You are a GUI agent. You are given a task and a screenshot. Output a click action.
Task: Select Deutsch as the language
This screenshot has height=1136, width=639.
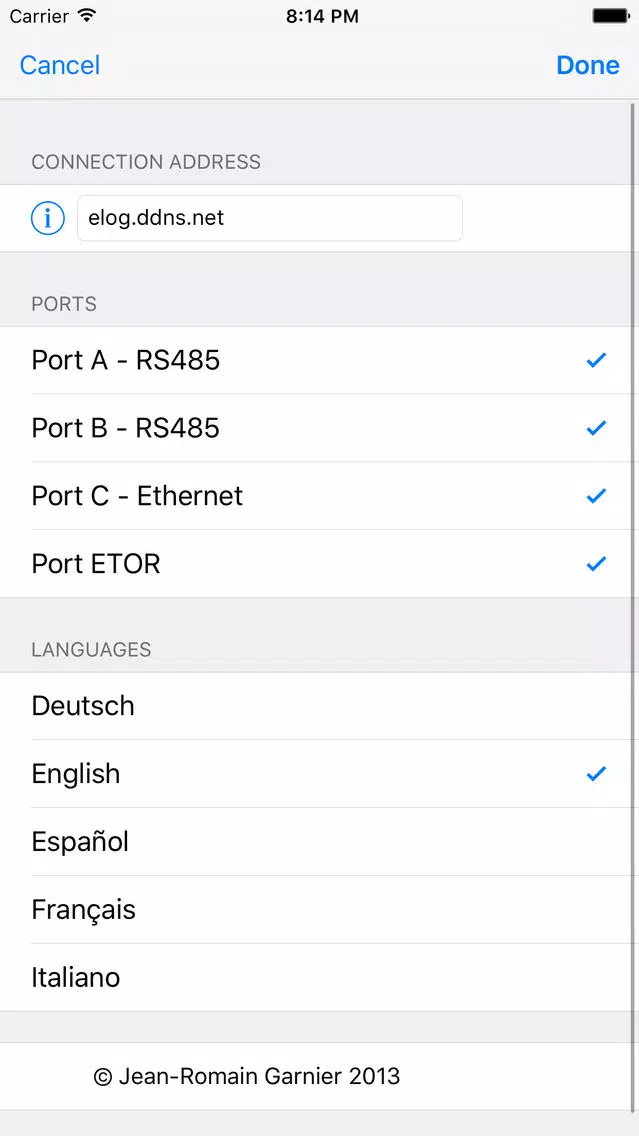click(320, 706)
